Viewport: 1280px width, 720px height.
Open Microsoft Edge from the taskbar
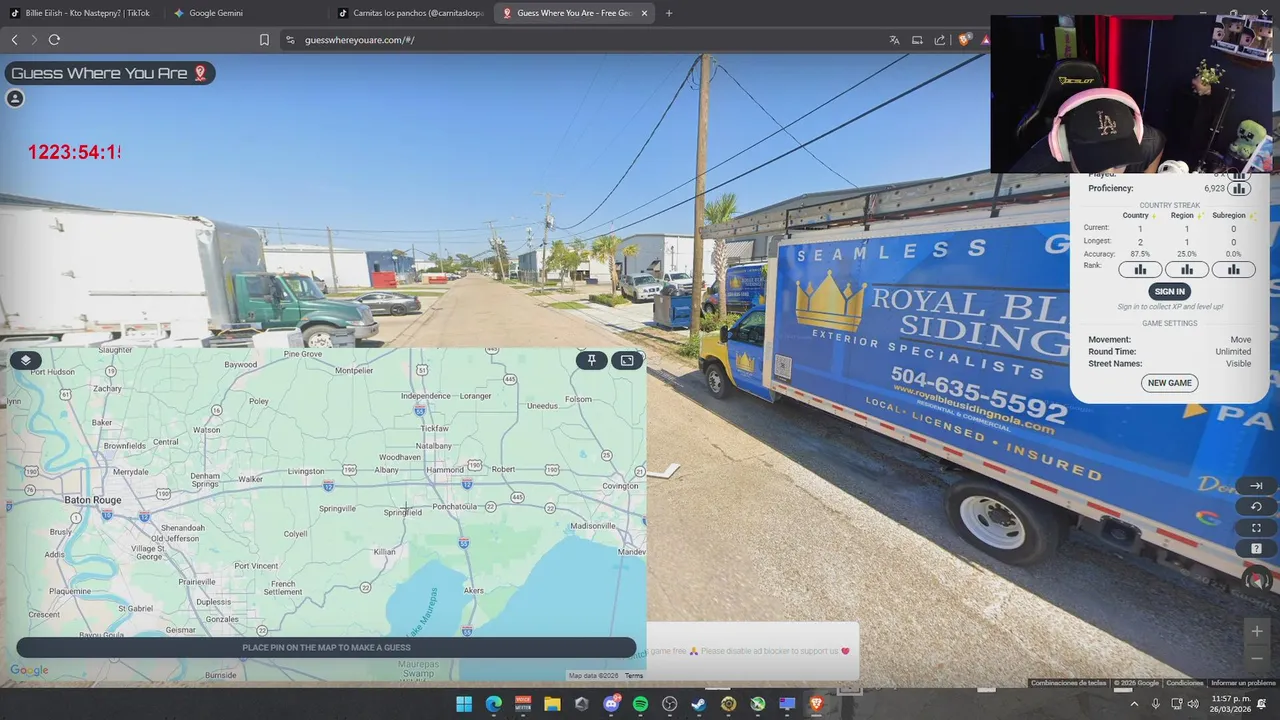pos(493,704)
